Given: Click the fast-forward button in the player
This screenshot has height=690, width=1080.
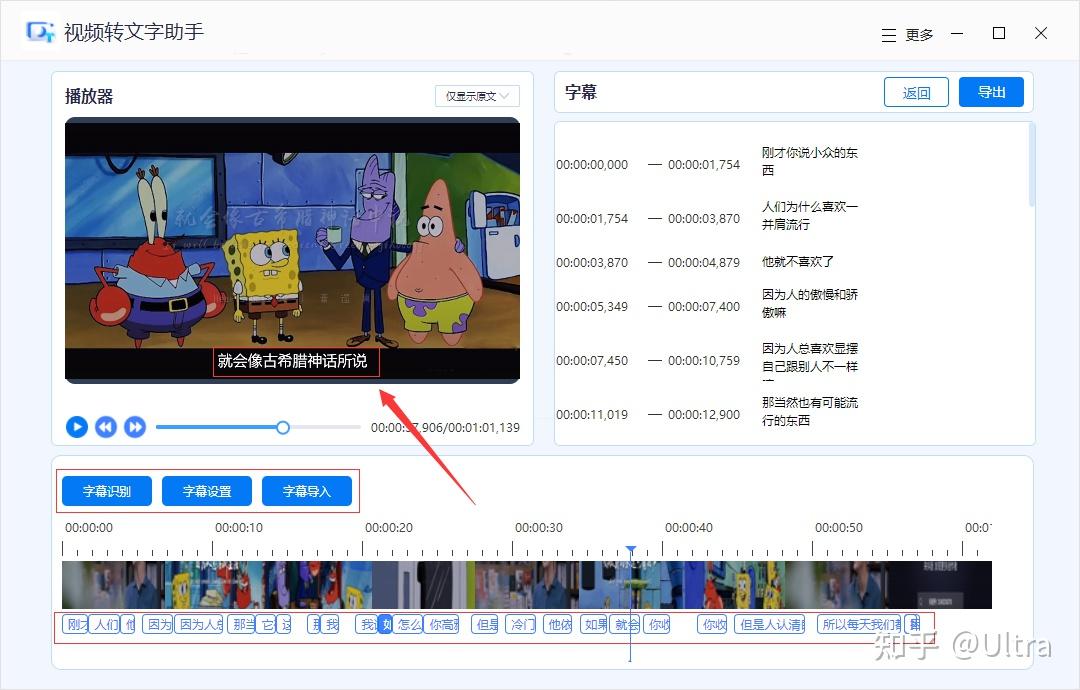Looking at the screenshot, I should (135, 427).
